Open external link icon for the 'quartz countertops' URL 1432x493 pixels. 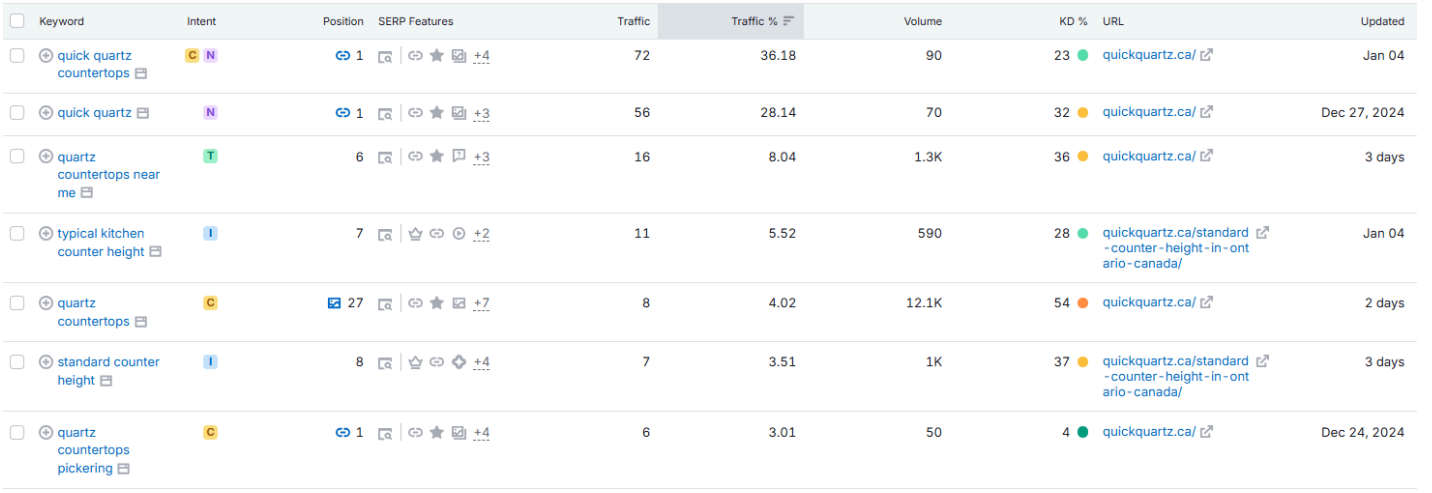[1207, 302]
